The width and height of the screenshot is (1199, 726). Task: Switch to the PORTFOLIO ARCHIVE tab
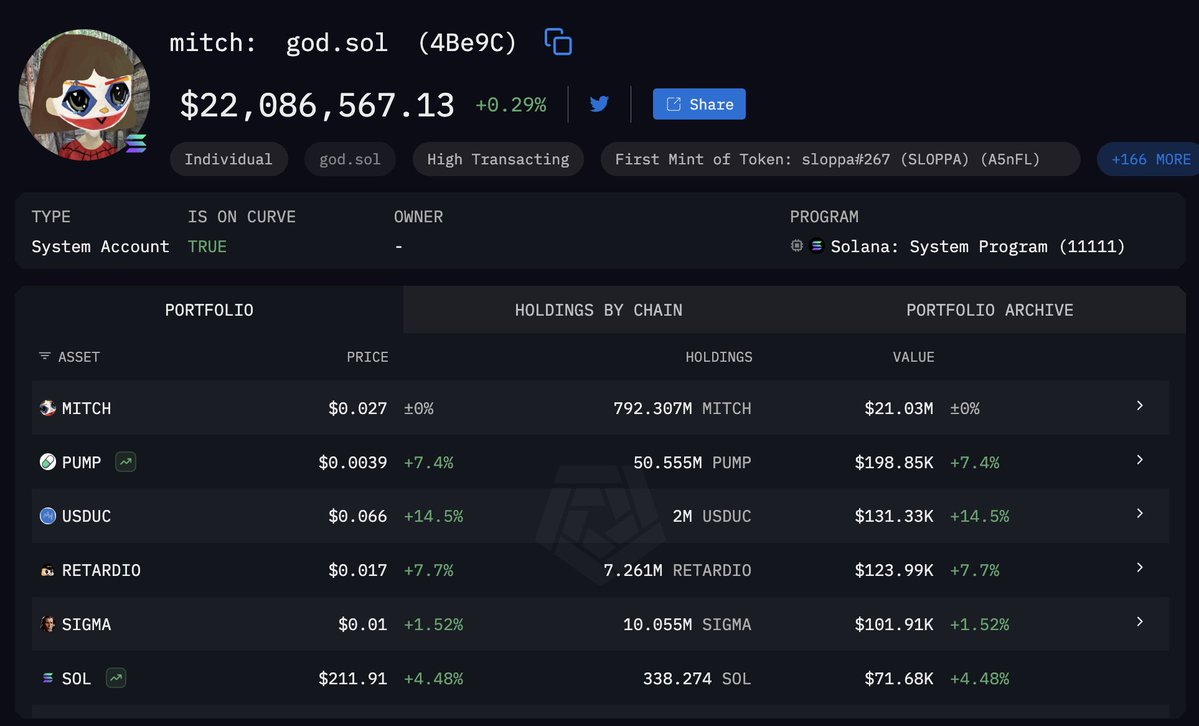(989, 310)
